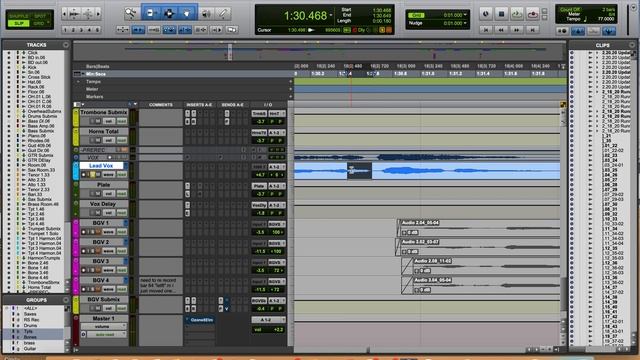The height and width of the screenshot is (360, 640).
Task: Open Nudge value dropdown arrow
Action: pos(465,23)
